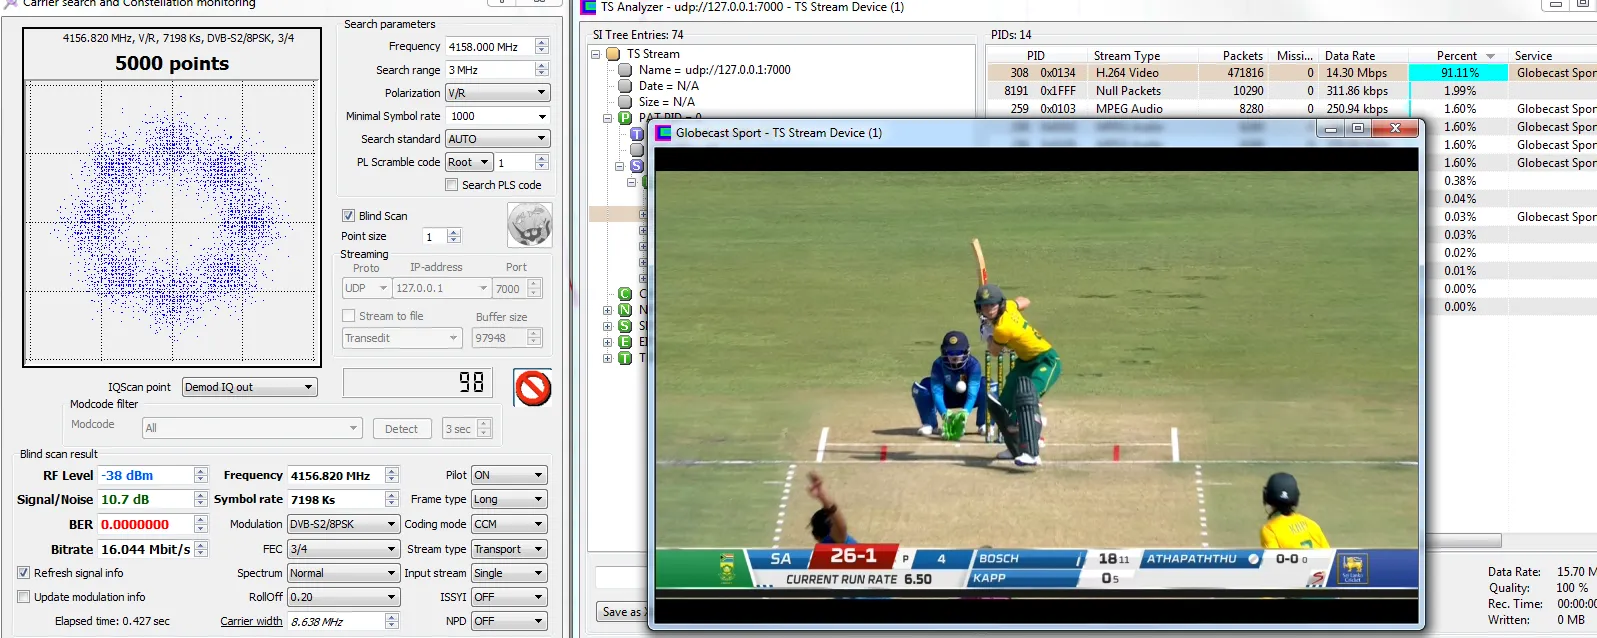Image resolution: width=1597 pixels, height=638 pixels.
Task: Click the Globecast Sport window title icon
Action: 664,132
